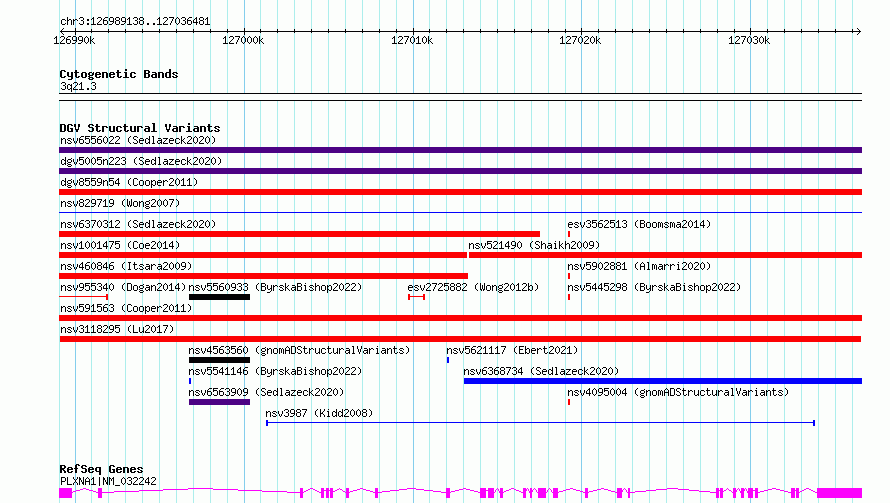Select nsv521490 (Shaikh2009) label
890x503 pixels.
pos(534,245)
